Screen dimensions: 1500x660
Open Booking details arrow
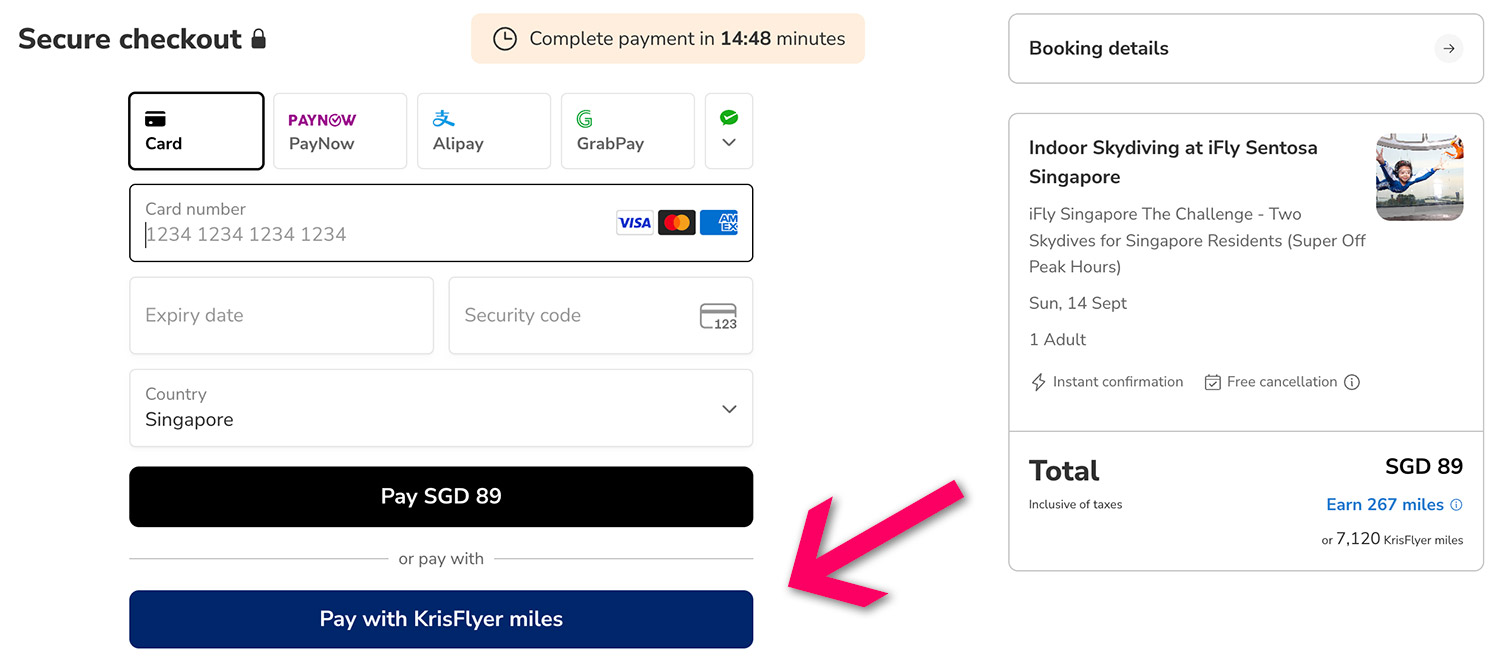[x=1448, y=48]
